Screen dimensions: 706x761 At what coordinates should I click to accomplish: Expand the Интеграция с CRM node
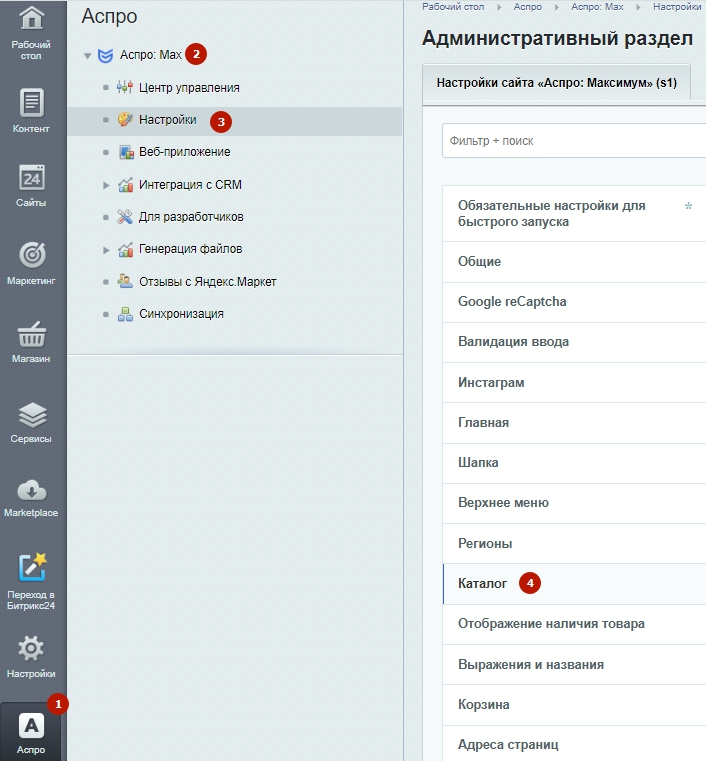pos(106,185)
